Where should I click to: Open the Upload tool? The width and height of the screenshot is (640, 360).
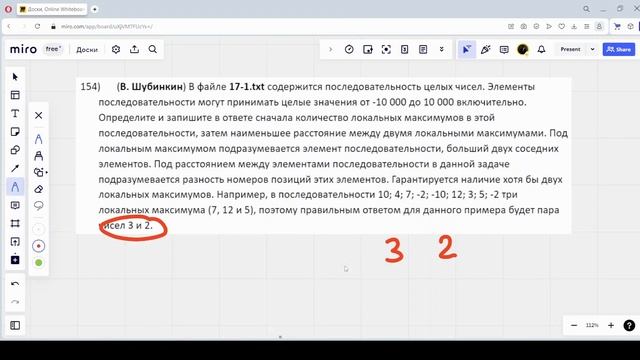point(15,242)
